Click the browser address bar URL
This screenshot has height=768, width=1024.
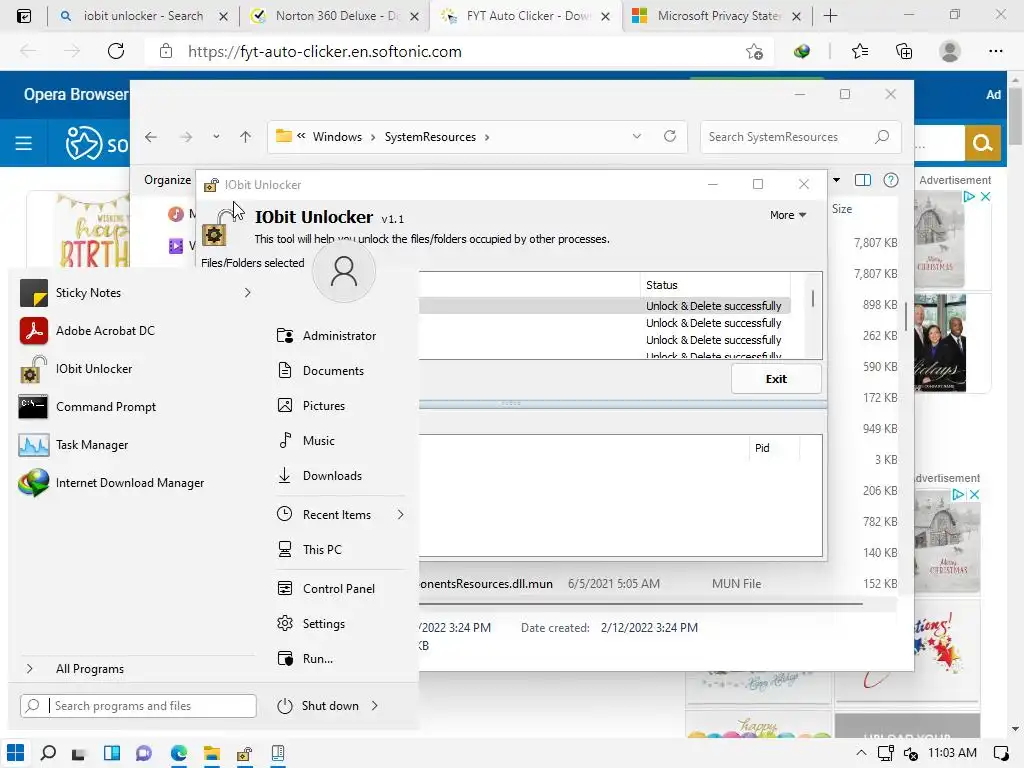coord(325,52)
